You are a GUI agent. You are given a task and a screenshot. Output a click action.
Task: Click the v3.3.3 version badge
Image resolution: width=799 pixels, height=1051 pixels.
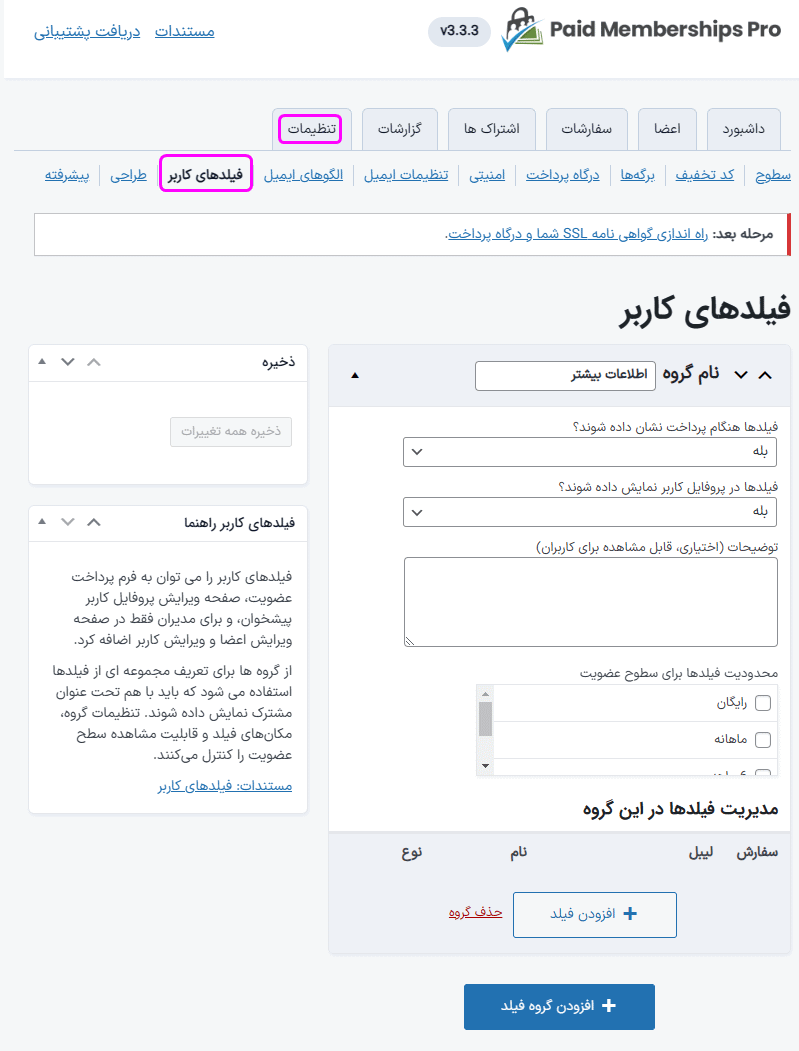[x=459, y=31]
